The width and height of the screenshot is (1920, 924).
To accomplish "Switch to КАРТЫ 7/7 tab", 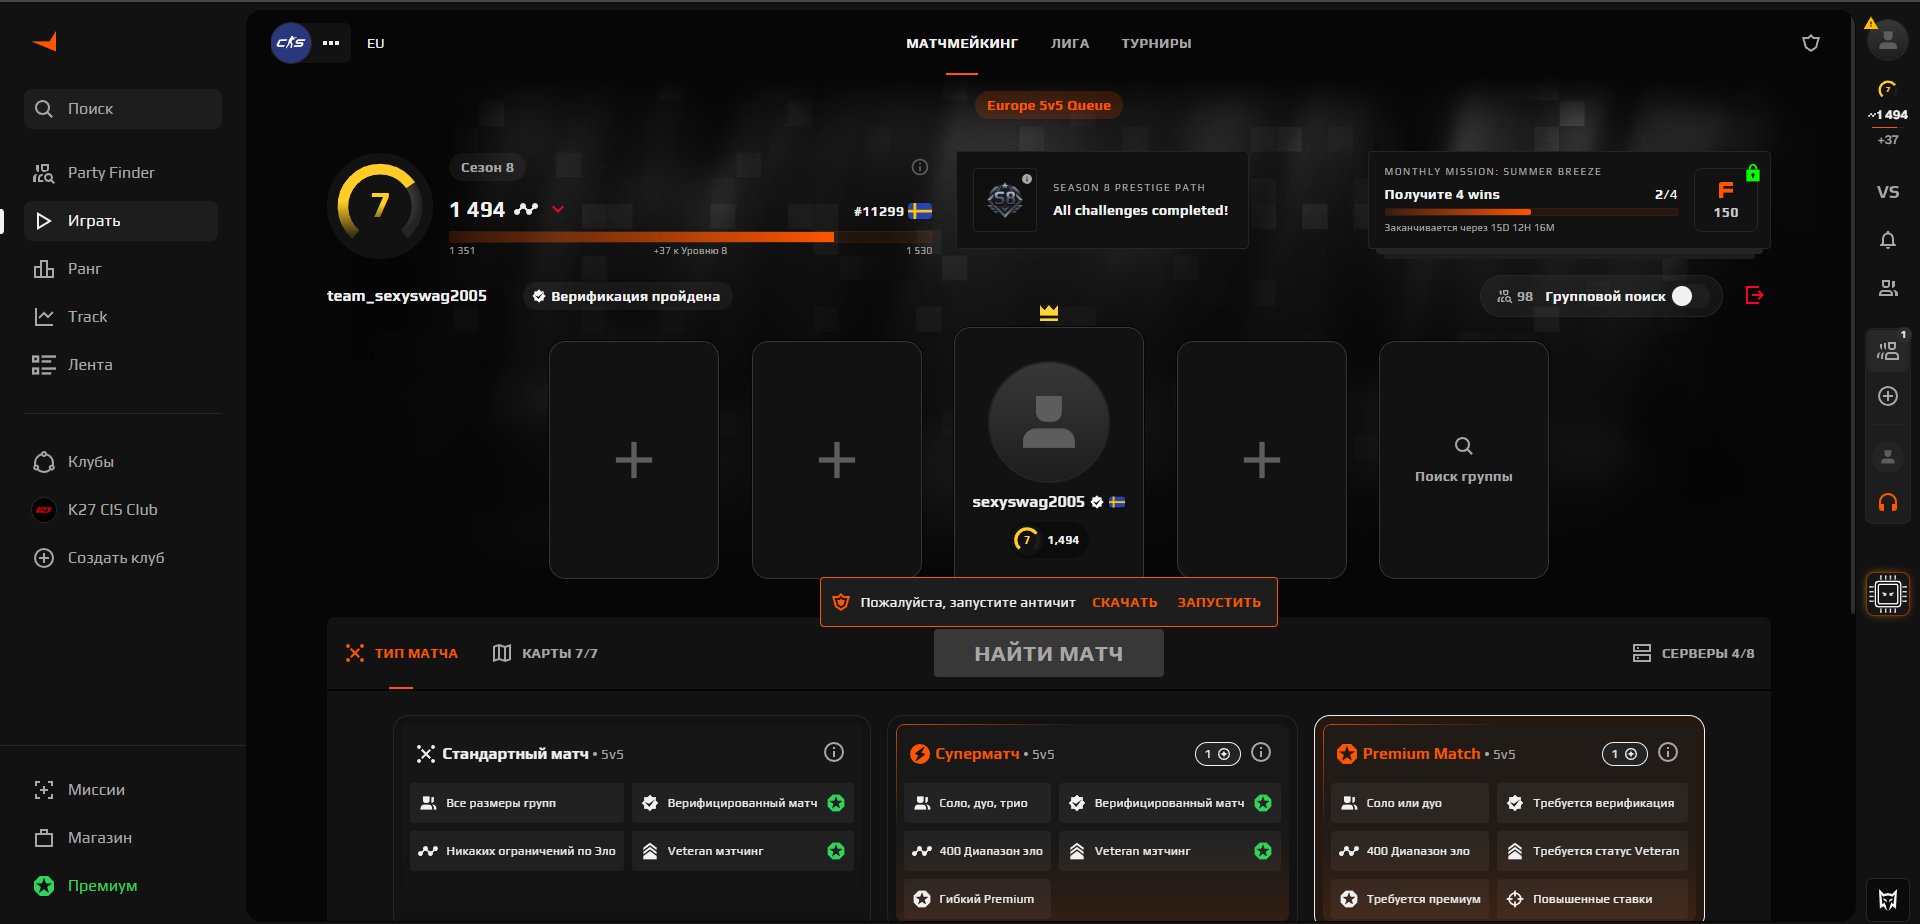I will (546, 653).
